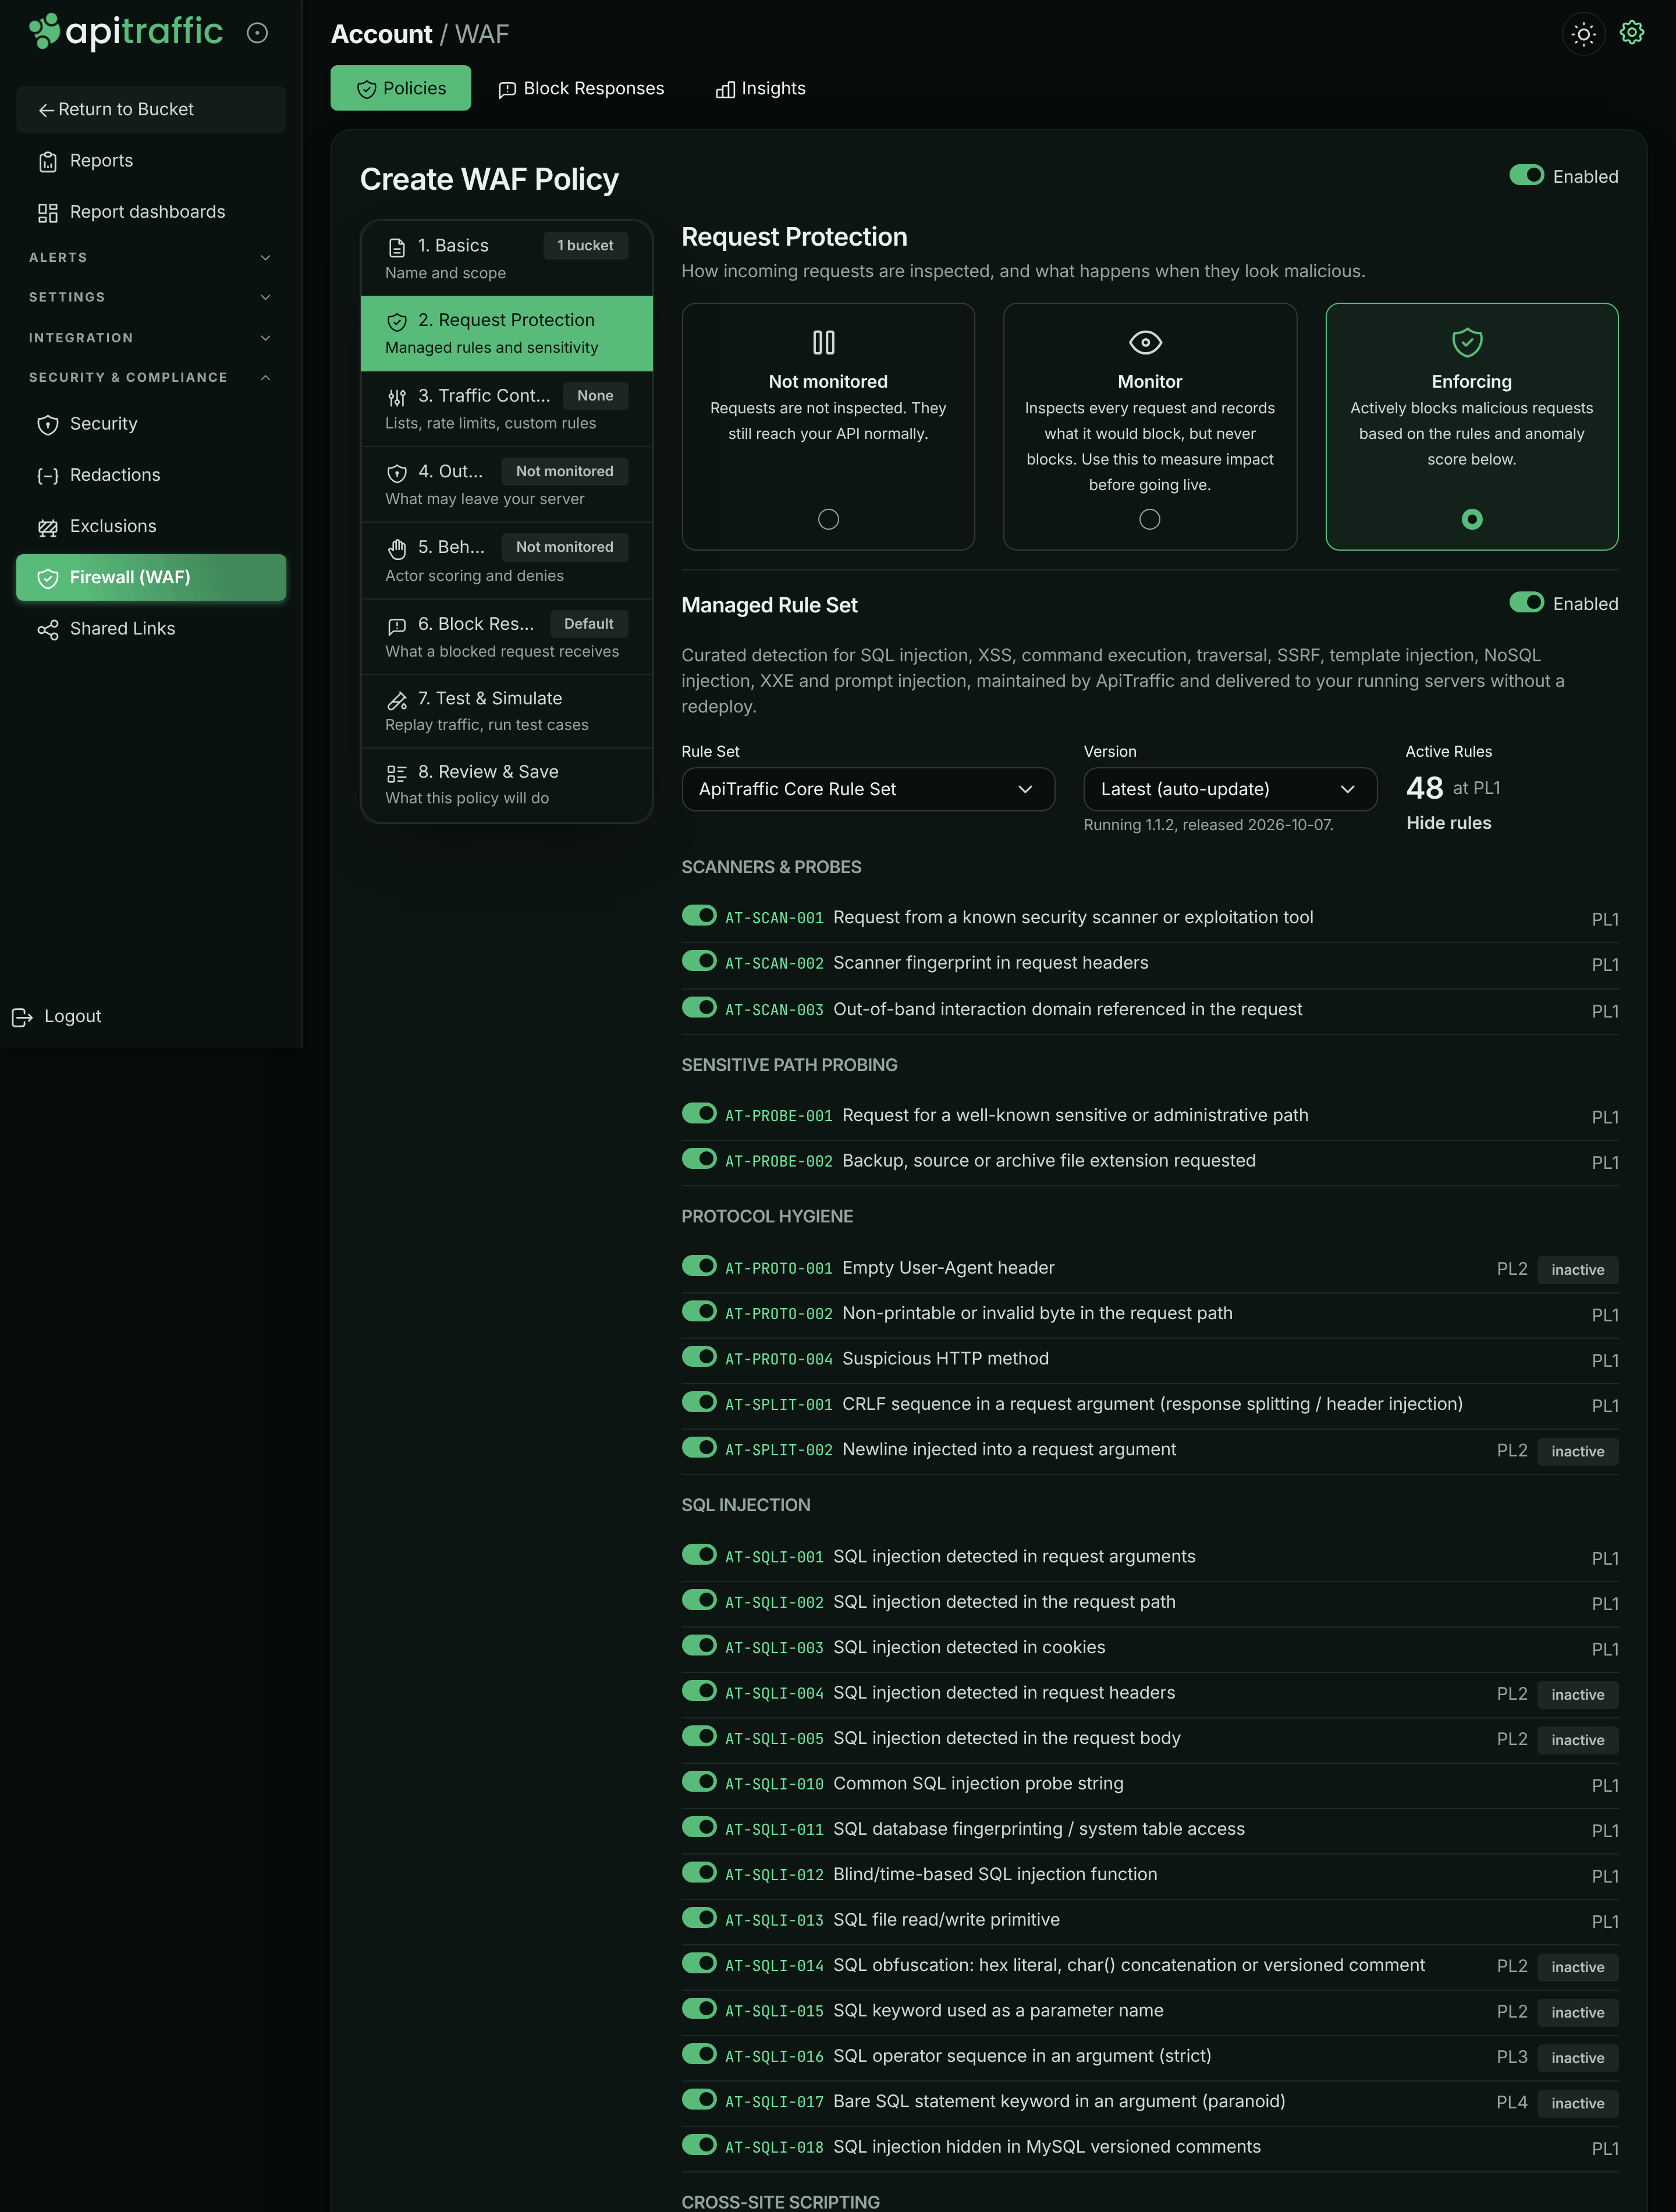Open the settings gear icon
This screenshot has width=1676, height=2212.
tap(1631, 33)
